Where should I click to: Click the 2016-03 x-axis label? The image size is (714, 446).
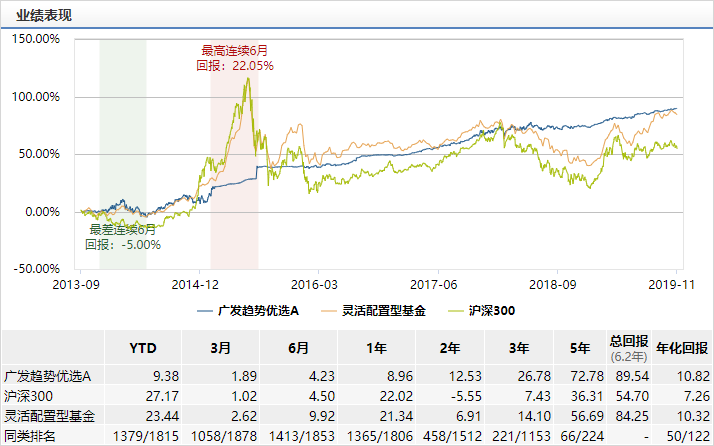click(x=315, y=285)
